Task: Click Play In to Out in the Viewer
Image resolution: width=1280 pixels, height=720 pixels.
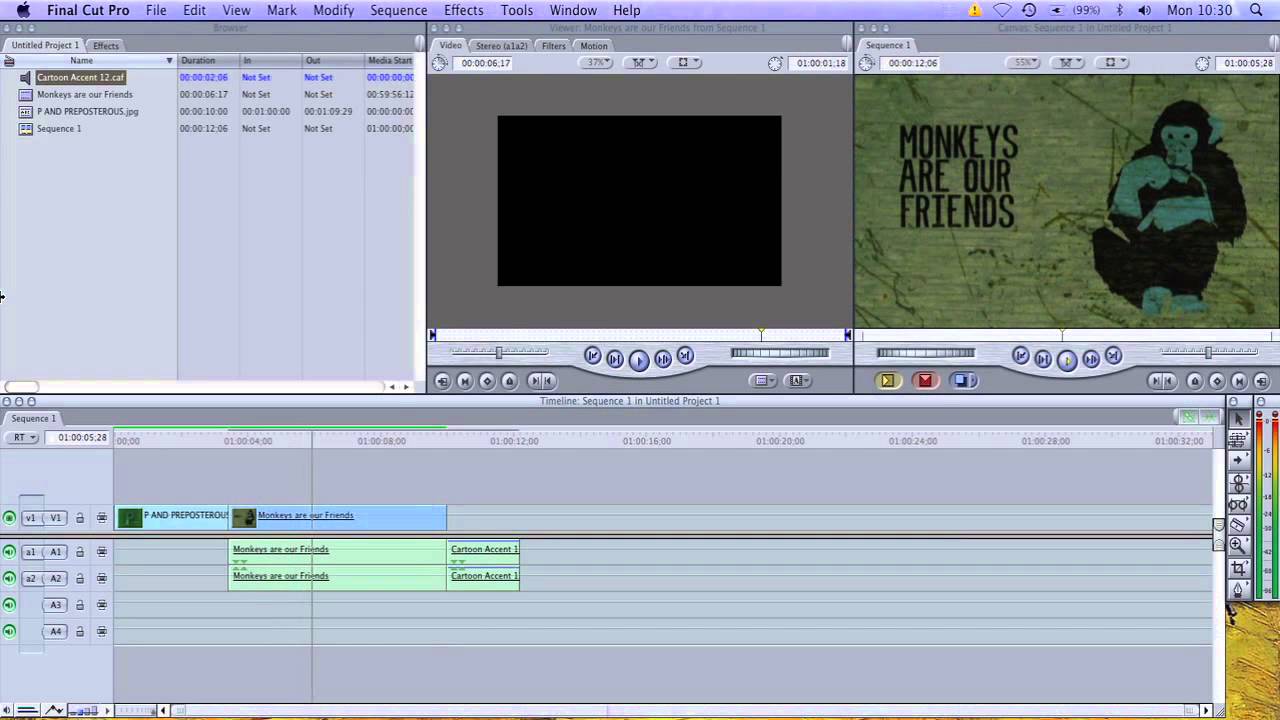Action: tap(615, 359)
